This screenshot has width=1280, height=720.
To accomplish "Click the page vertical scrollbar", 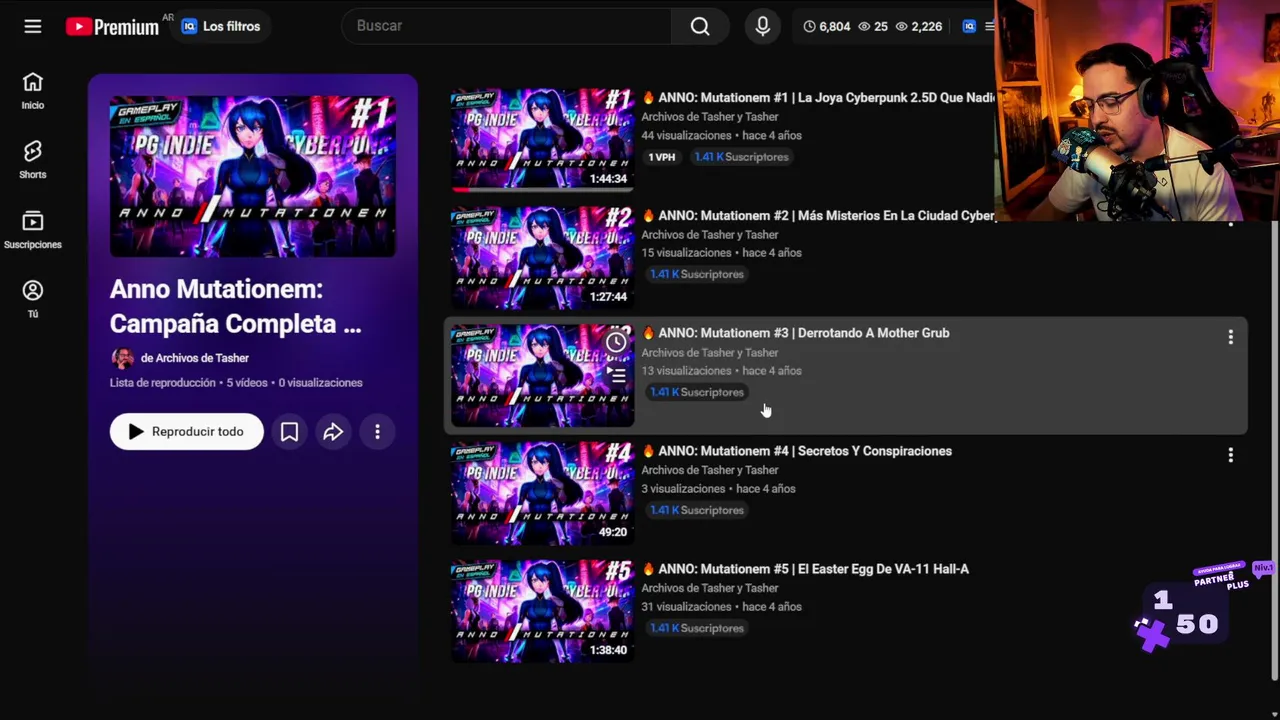I will point(1273,450).
